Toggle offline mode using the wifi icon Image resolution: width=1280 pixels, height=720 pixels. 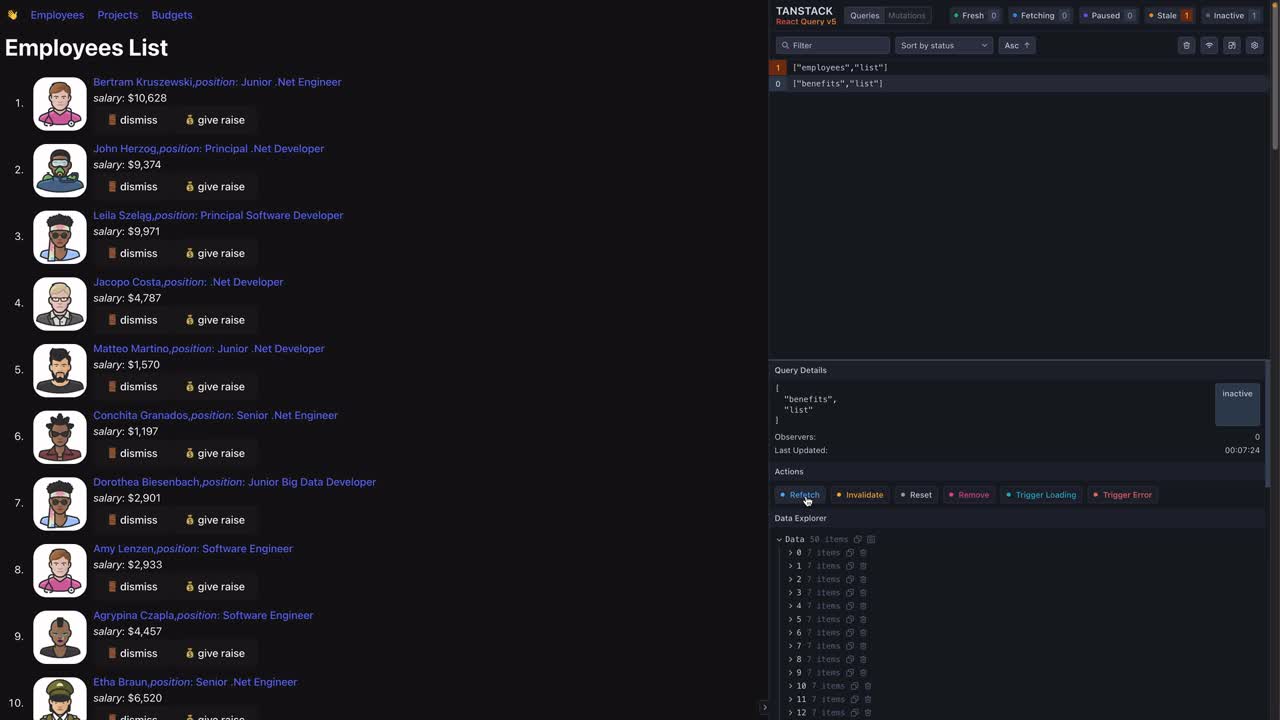click(1209, 45)
